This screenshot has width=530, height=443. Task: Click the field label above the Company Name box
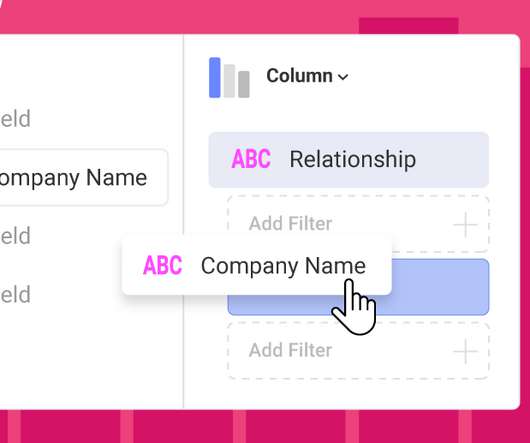click(x=15, y=119)
